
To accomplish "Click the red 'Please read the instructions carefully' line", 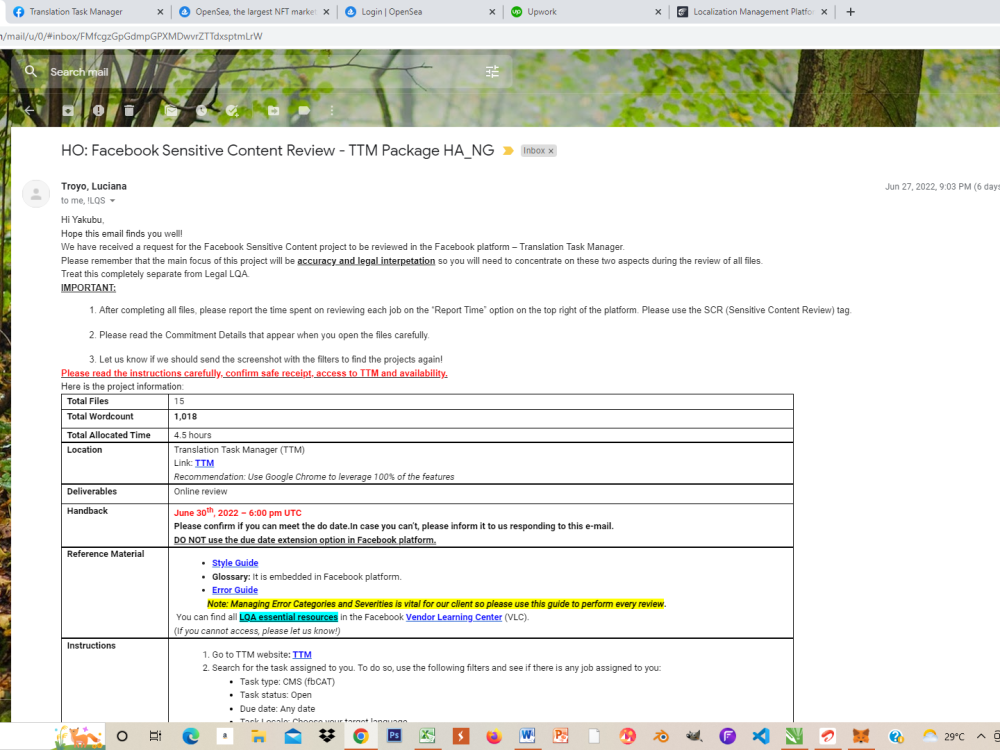I will coord(254,373).
